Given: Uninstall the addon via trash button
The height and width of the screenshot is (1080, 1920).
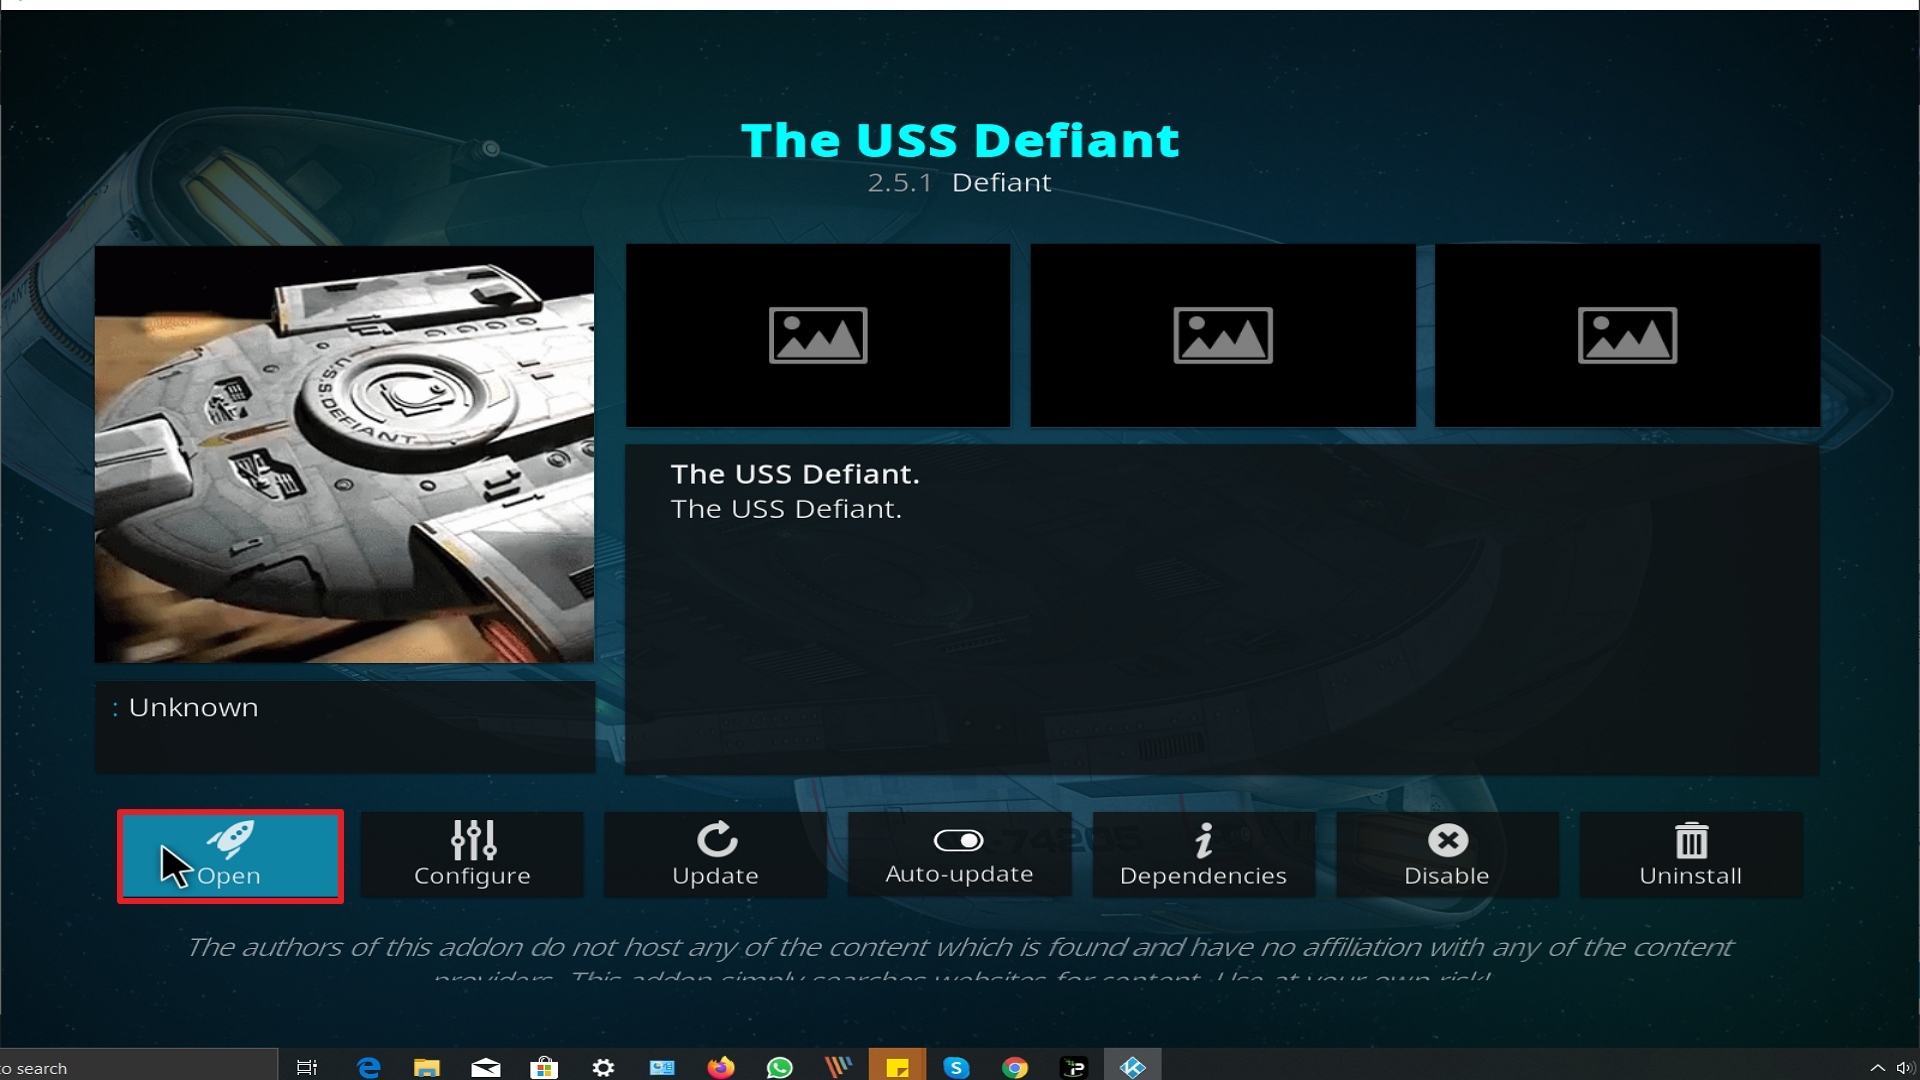Looking at the screenshot, I should tap(1691, 856).
